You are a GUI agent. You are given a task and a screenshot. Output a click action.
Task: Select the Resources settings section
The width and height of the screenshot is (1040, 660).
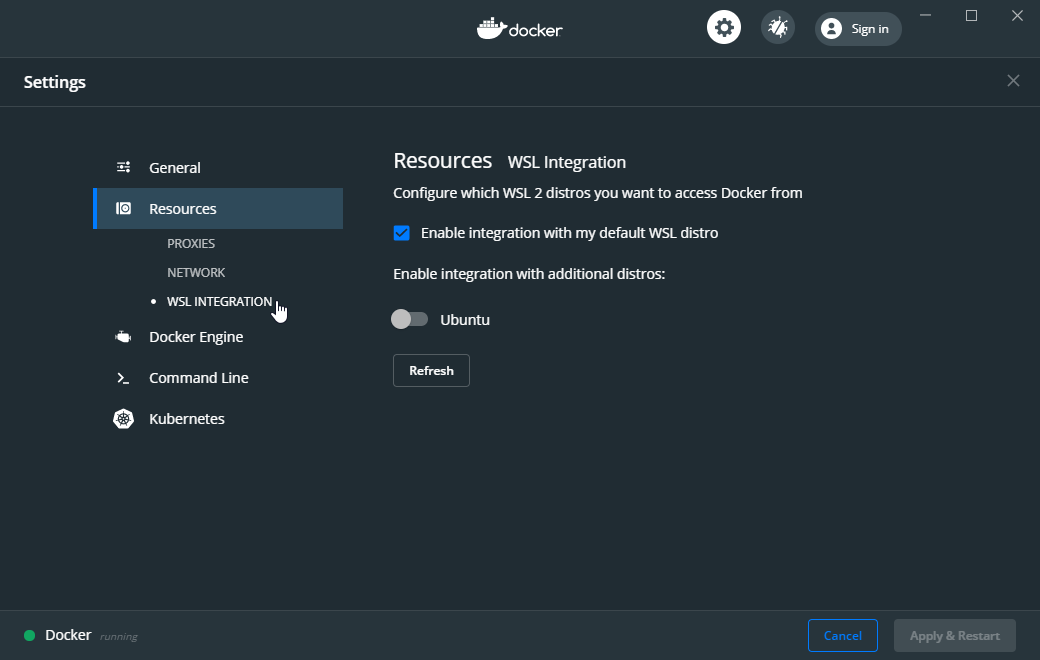point(218,208)
